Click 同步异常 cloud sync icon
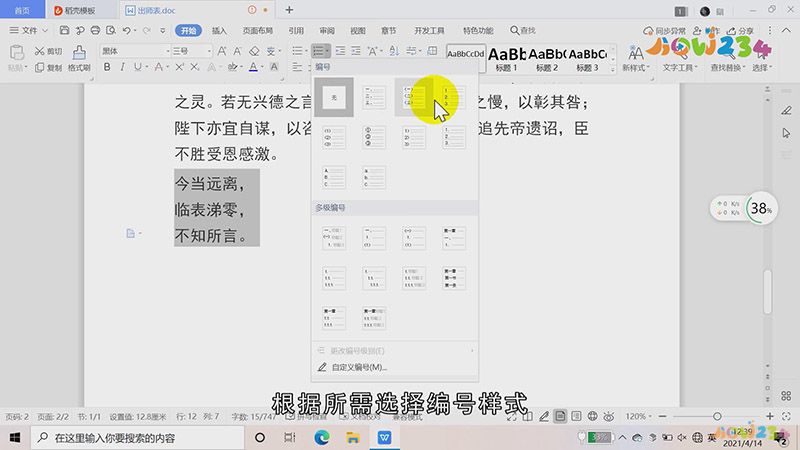 (664, 31)
